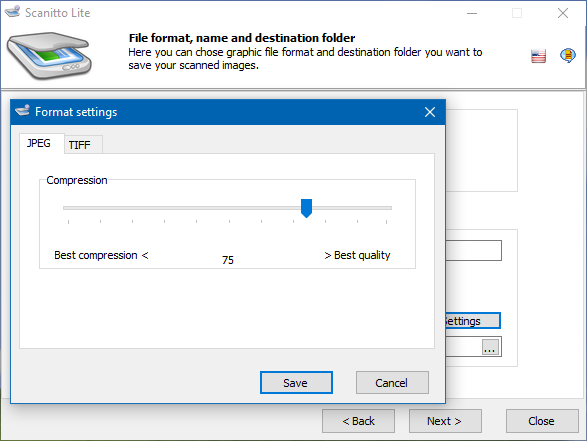The height and width of the screenshot is (441, 587).
Task: Click the "Compression" group label
Action: (77, 180)
